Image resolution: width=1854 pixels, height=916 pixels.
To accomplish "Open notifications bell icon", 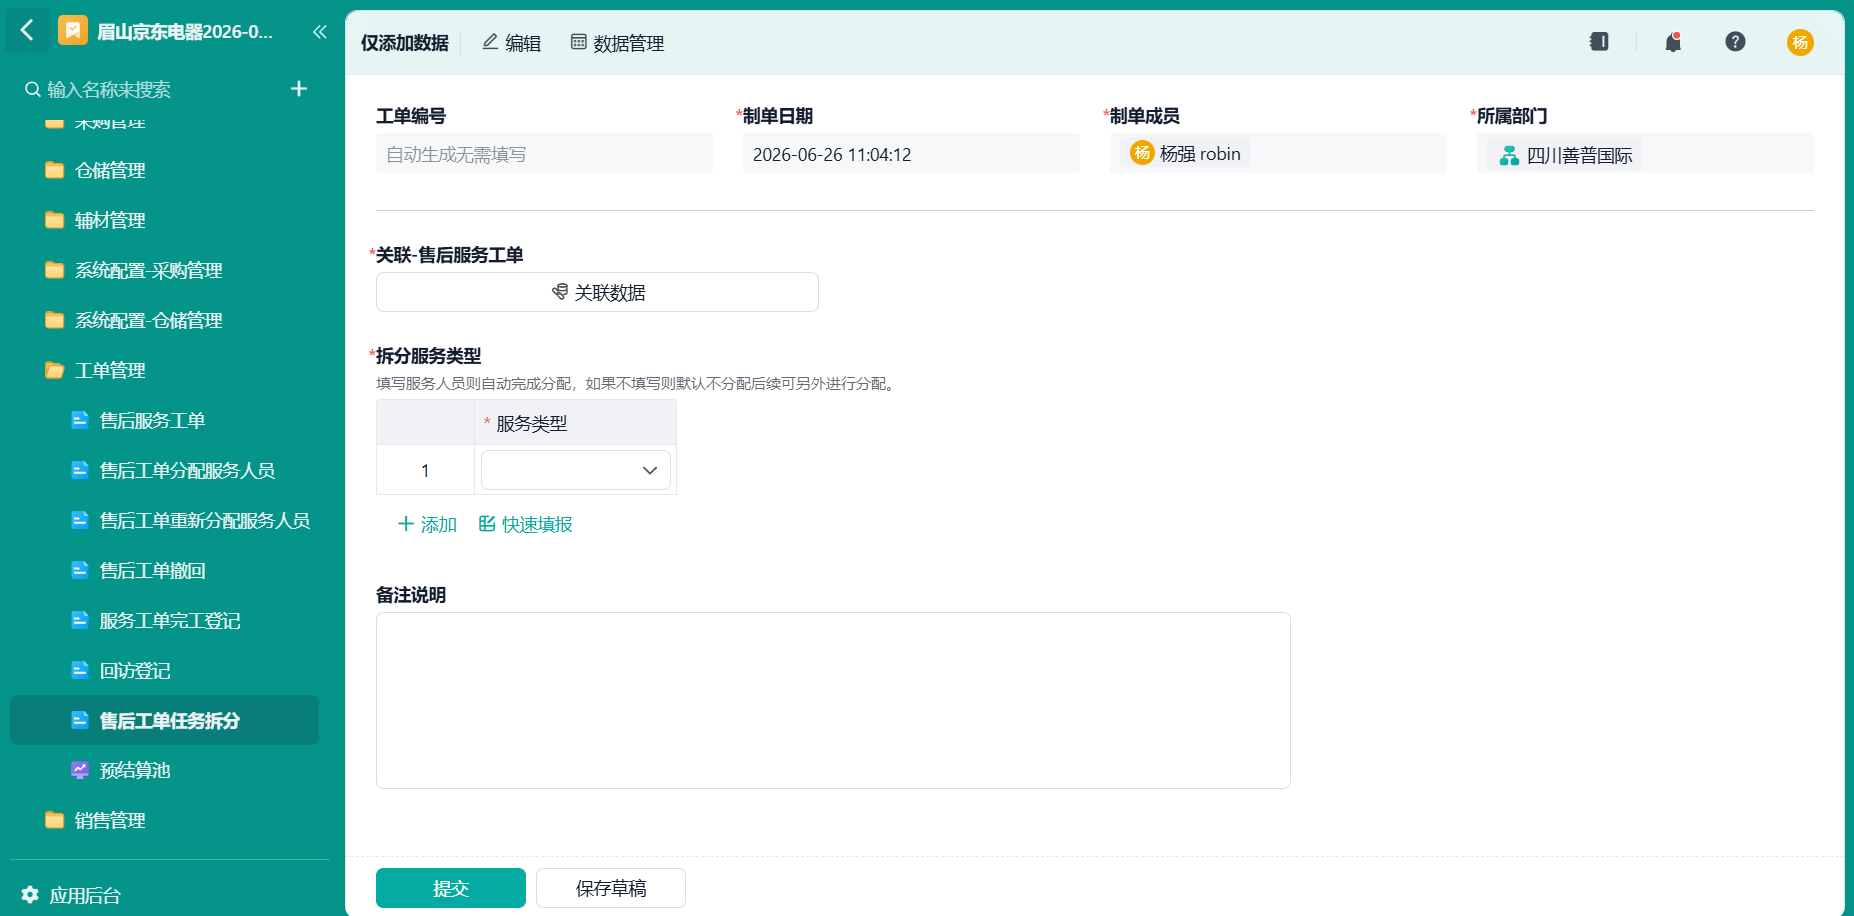I will coord(1673,42).
